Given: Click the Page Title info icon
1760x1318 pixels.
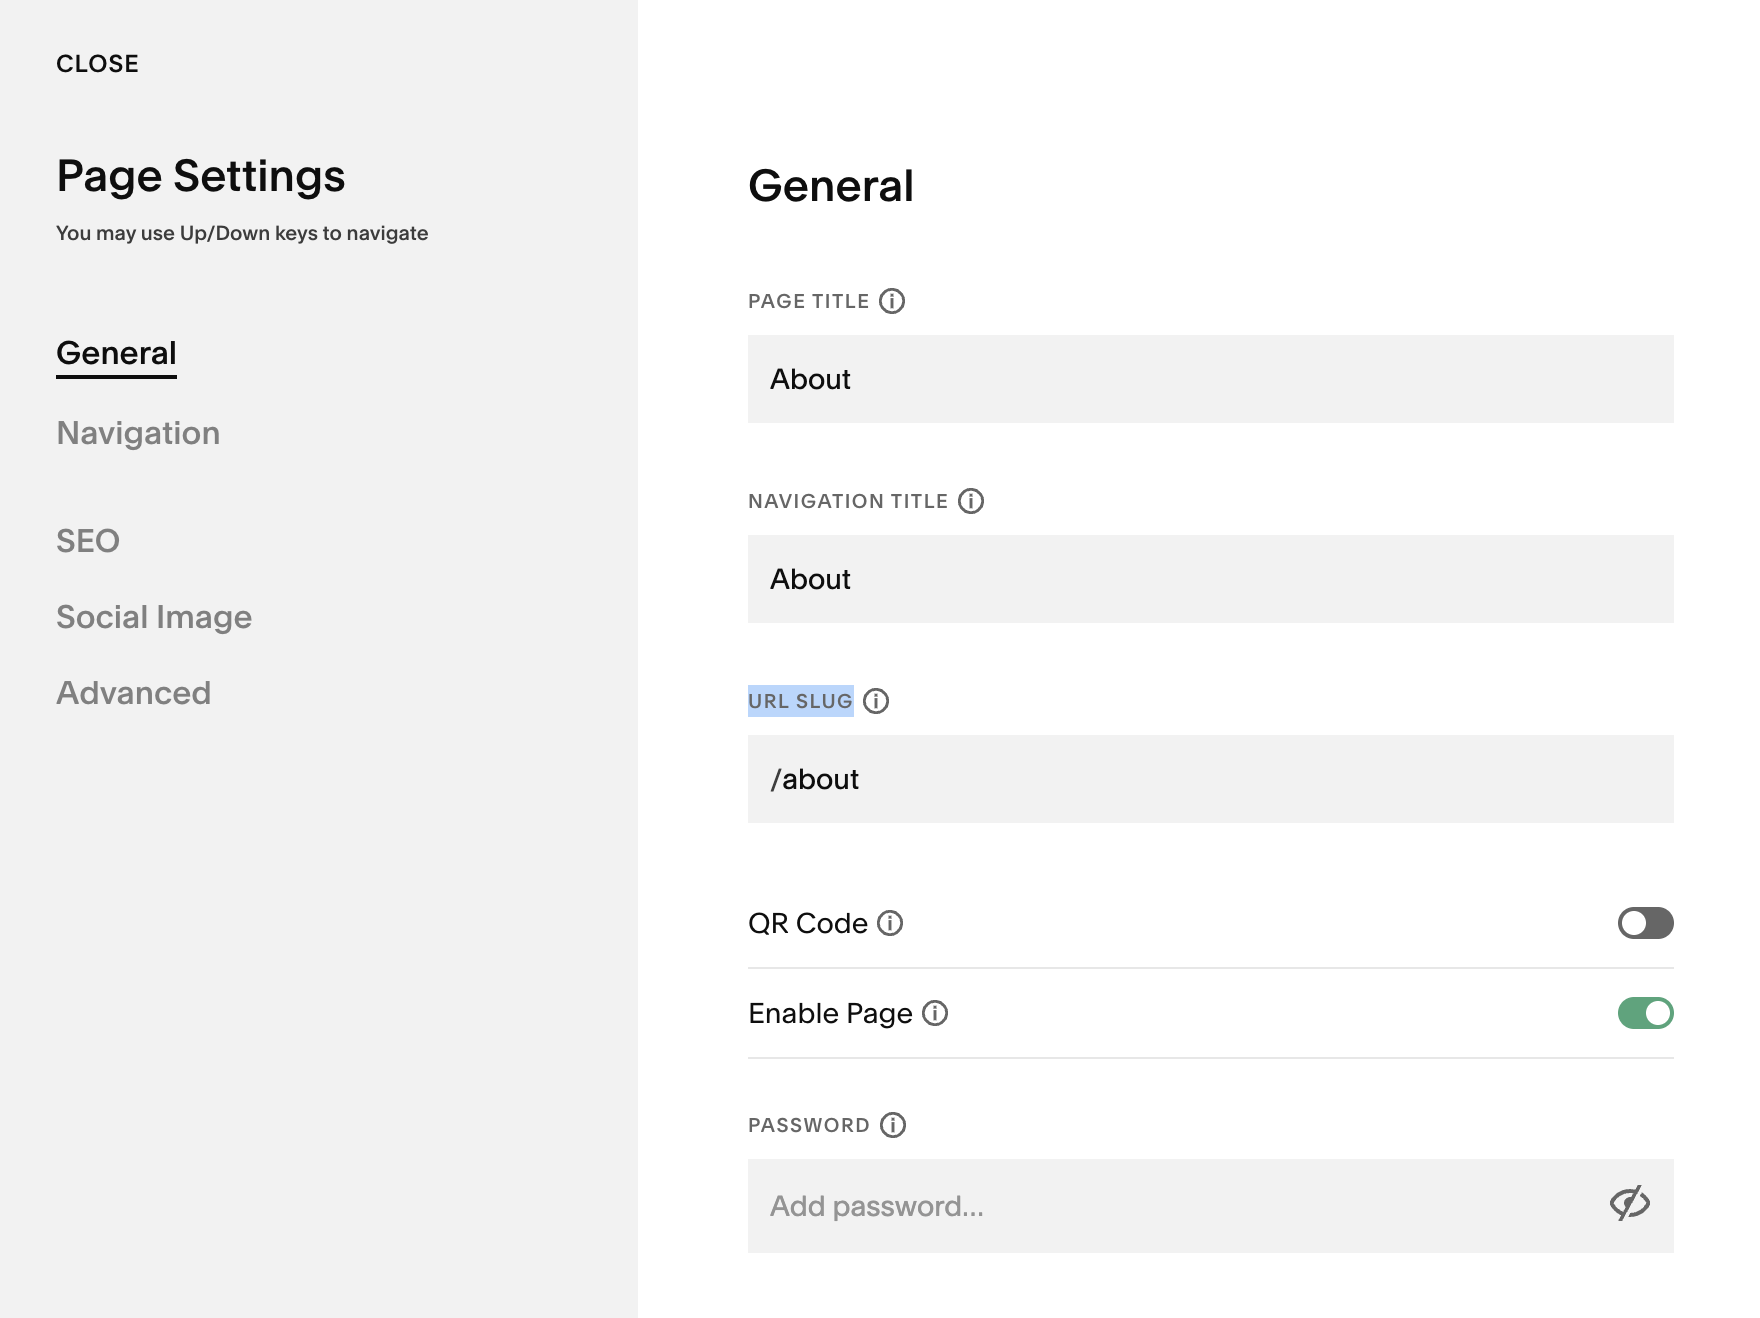Looking at the screenshot, I should click(892, 301).
